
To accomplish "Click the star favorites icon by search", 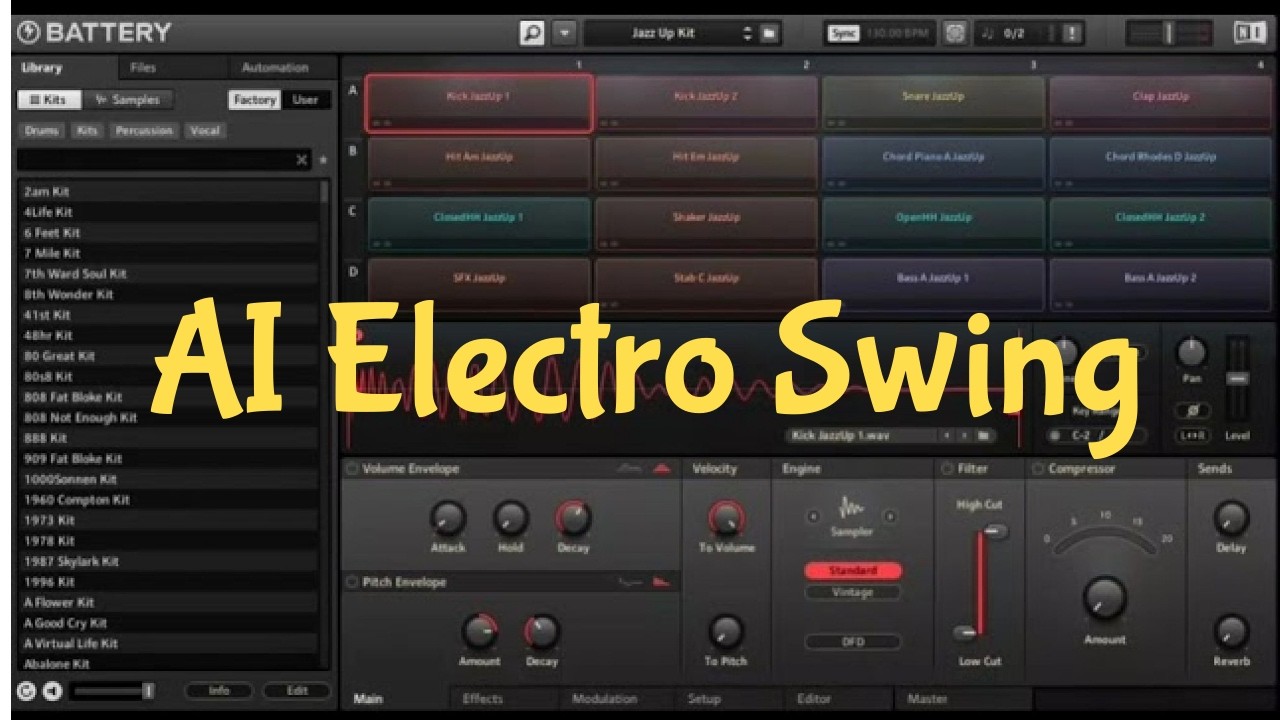I will coord(322,160).
